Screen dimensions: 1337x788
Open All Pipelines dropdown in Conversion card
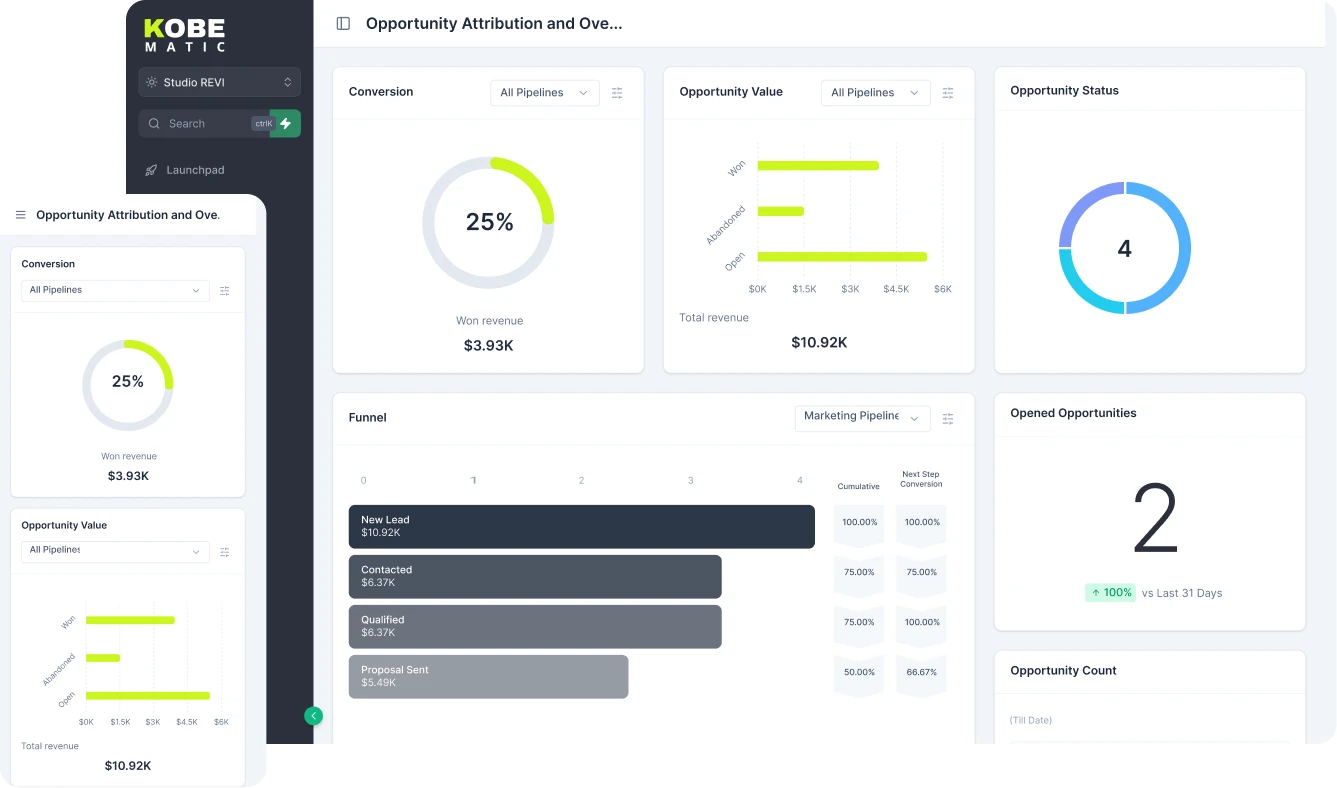click(544, 93)
